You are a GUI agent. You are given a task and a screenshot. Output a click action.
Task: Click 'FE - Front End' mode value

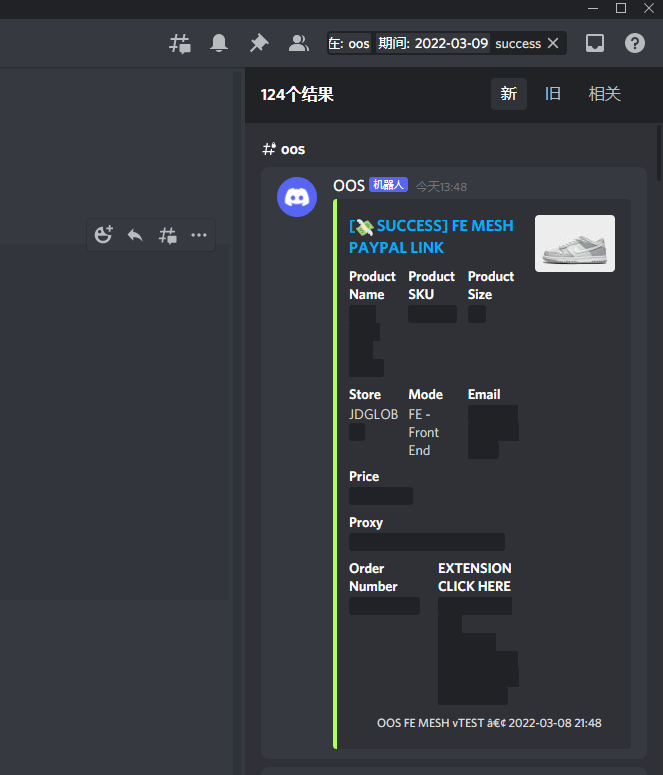tap(424, 432)
